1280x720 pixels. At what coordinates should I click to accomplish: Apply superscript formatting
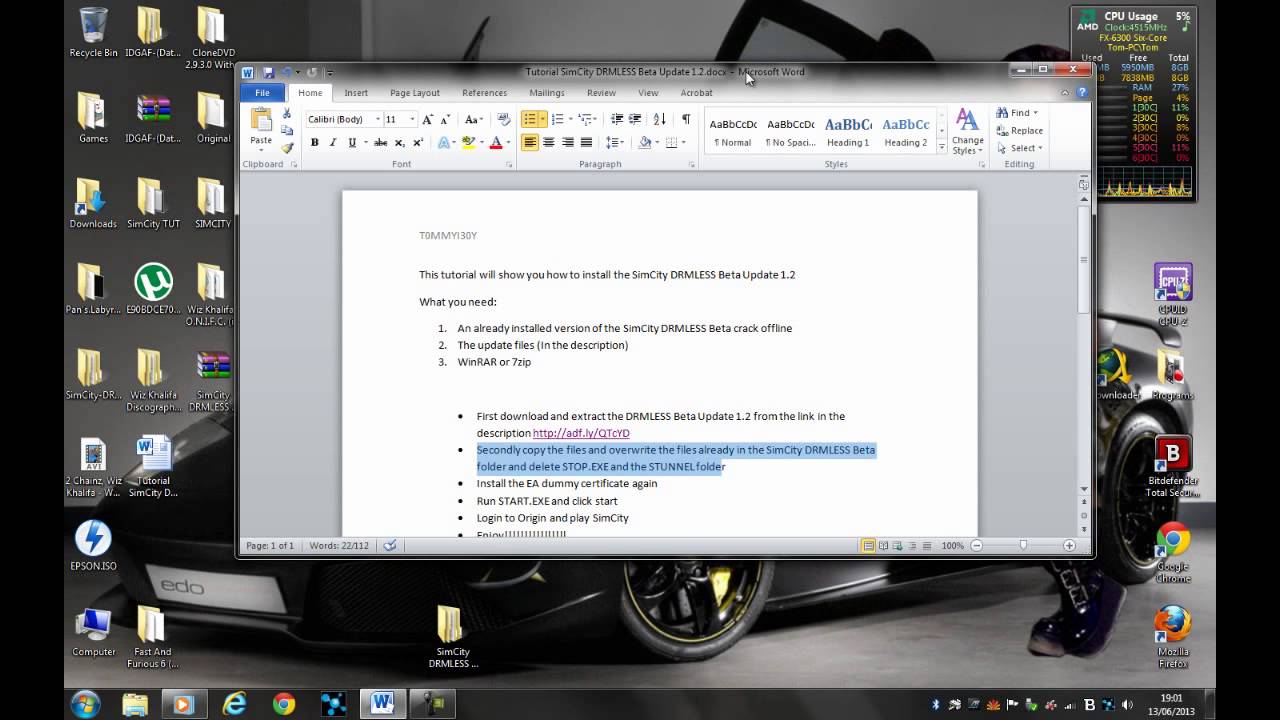point(418,143)
